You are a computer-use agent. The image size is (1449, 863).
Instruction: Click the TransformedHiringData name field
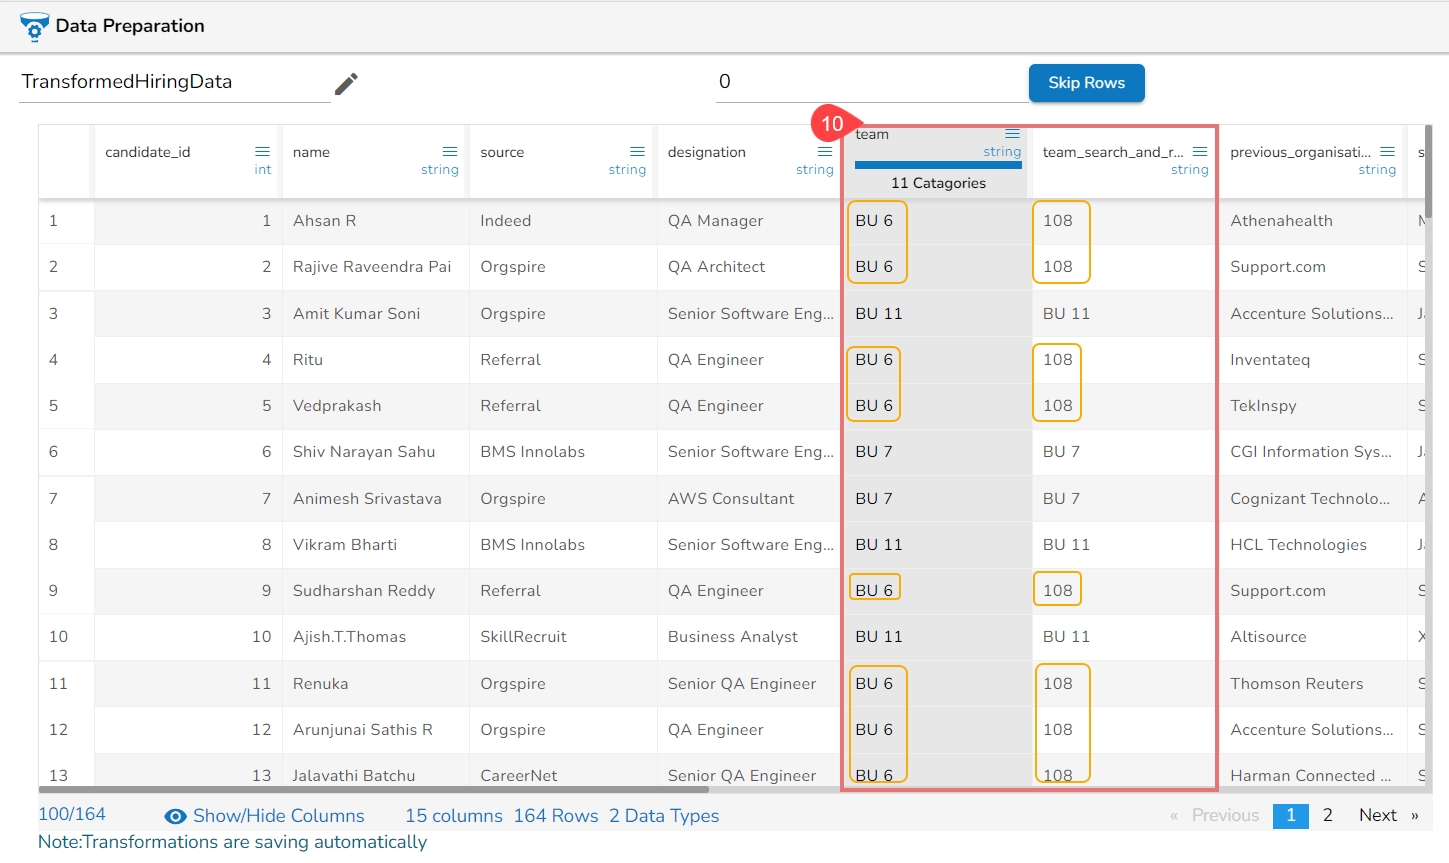(175, 82)
